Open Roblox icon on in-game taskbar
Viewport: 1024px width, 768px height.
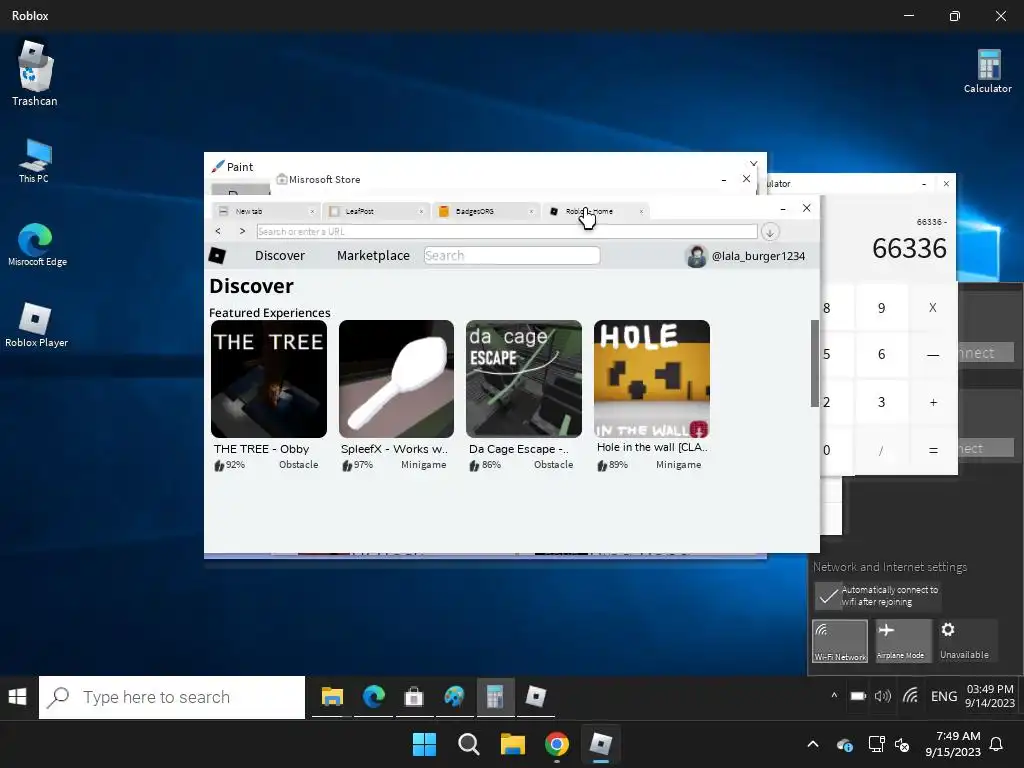pyautogui.click(x=536, y=697)
